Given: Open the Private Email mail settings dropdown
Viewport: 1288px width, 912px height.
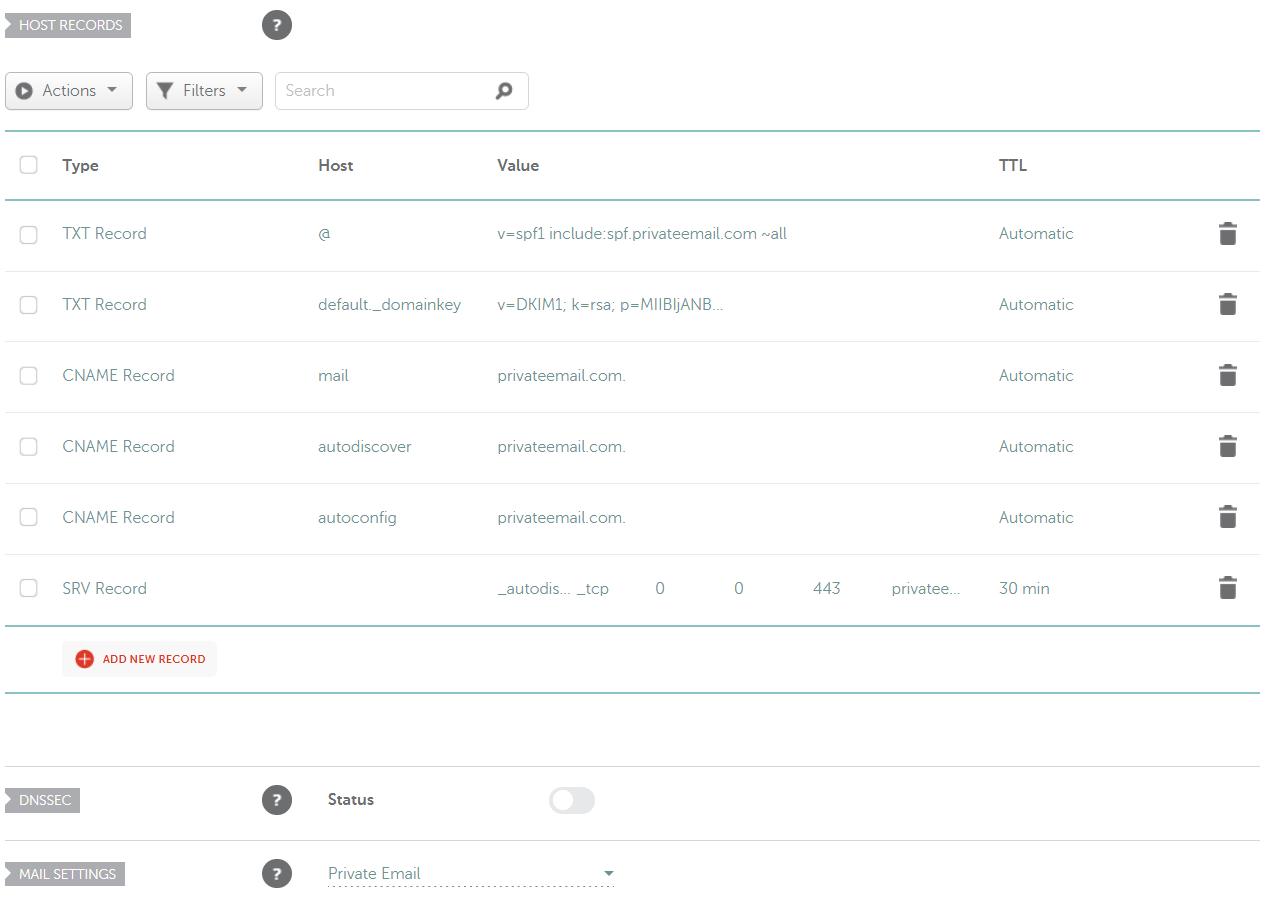Looking at the screenshot, I should (471, 874).
